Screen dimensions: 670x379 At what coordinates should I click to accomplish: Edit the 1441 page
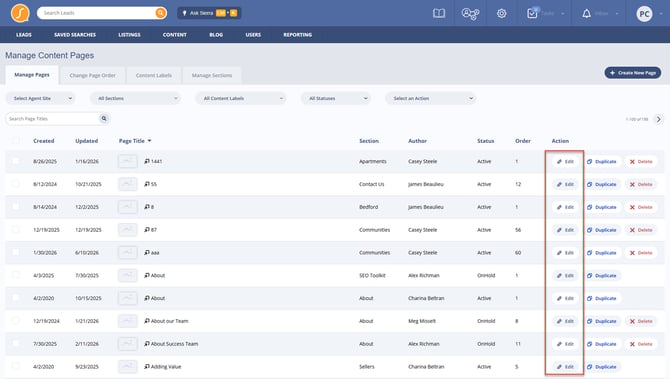(565, 162)
